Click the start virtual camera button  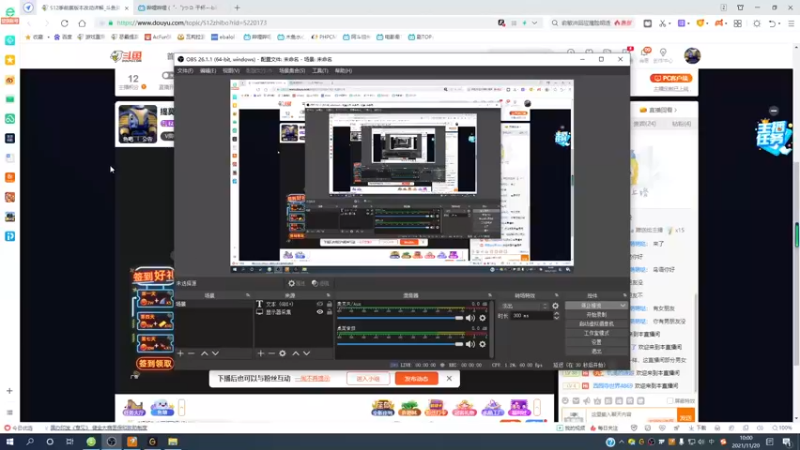[596, 324]
